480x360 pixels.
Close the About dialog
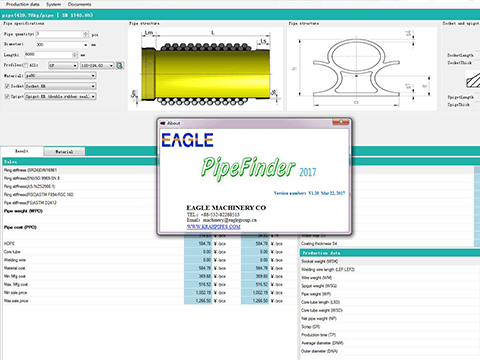click(x=341, y=122)
